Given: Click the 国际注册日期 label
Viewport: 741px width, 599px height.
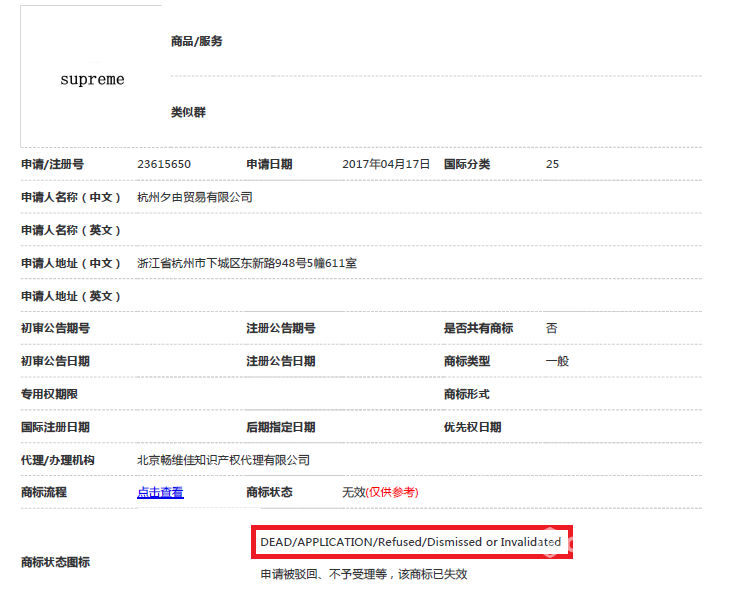Looking at the screenshot, I should [55, 427].
